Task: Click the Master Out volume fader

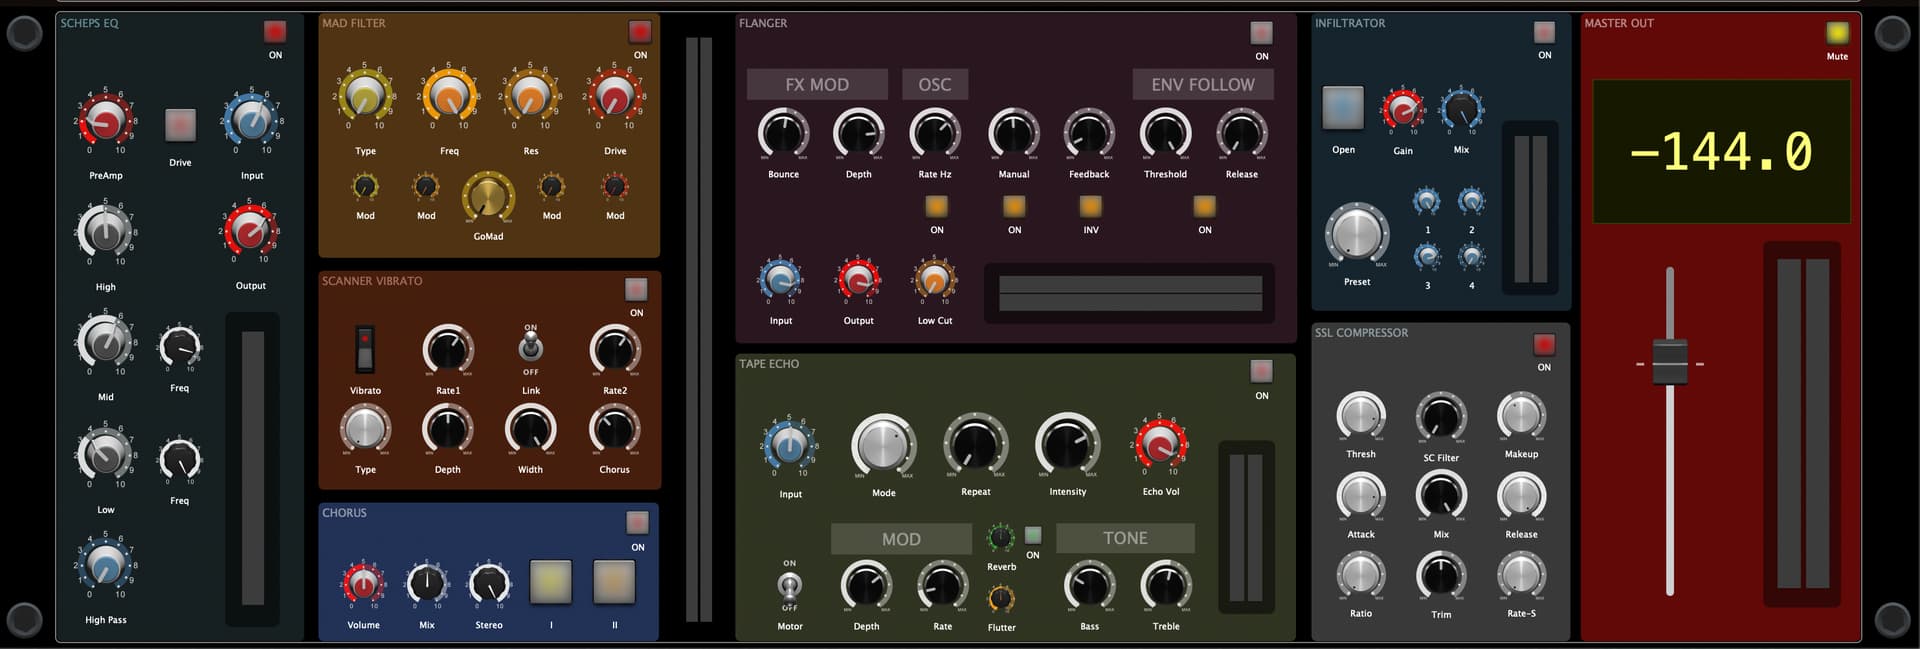Action: [1670, 362]
